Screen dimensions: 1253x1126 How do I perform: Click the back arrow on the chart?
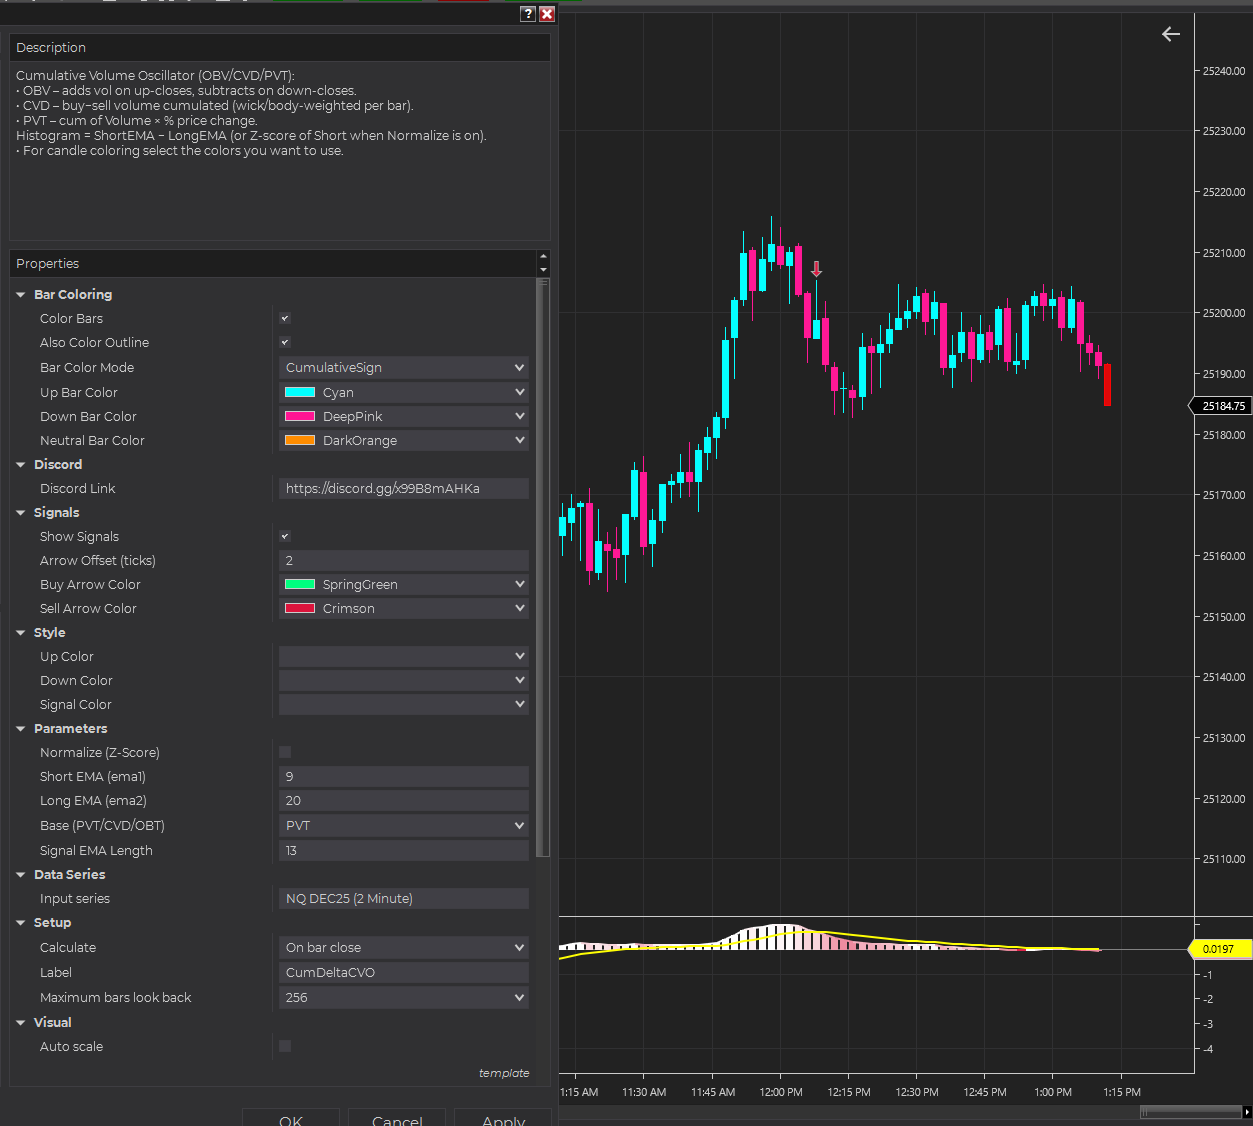(1171, 34)
